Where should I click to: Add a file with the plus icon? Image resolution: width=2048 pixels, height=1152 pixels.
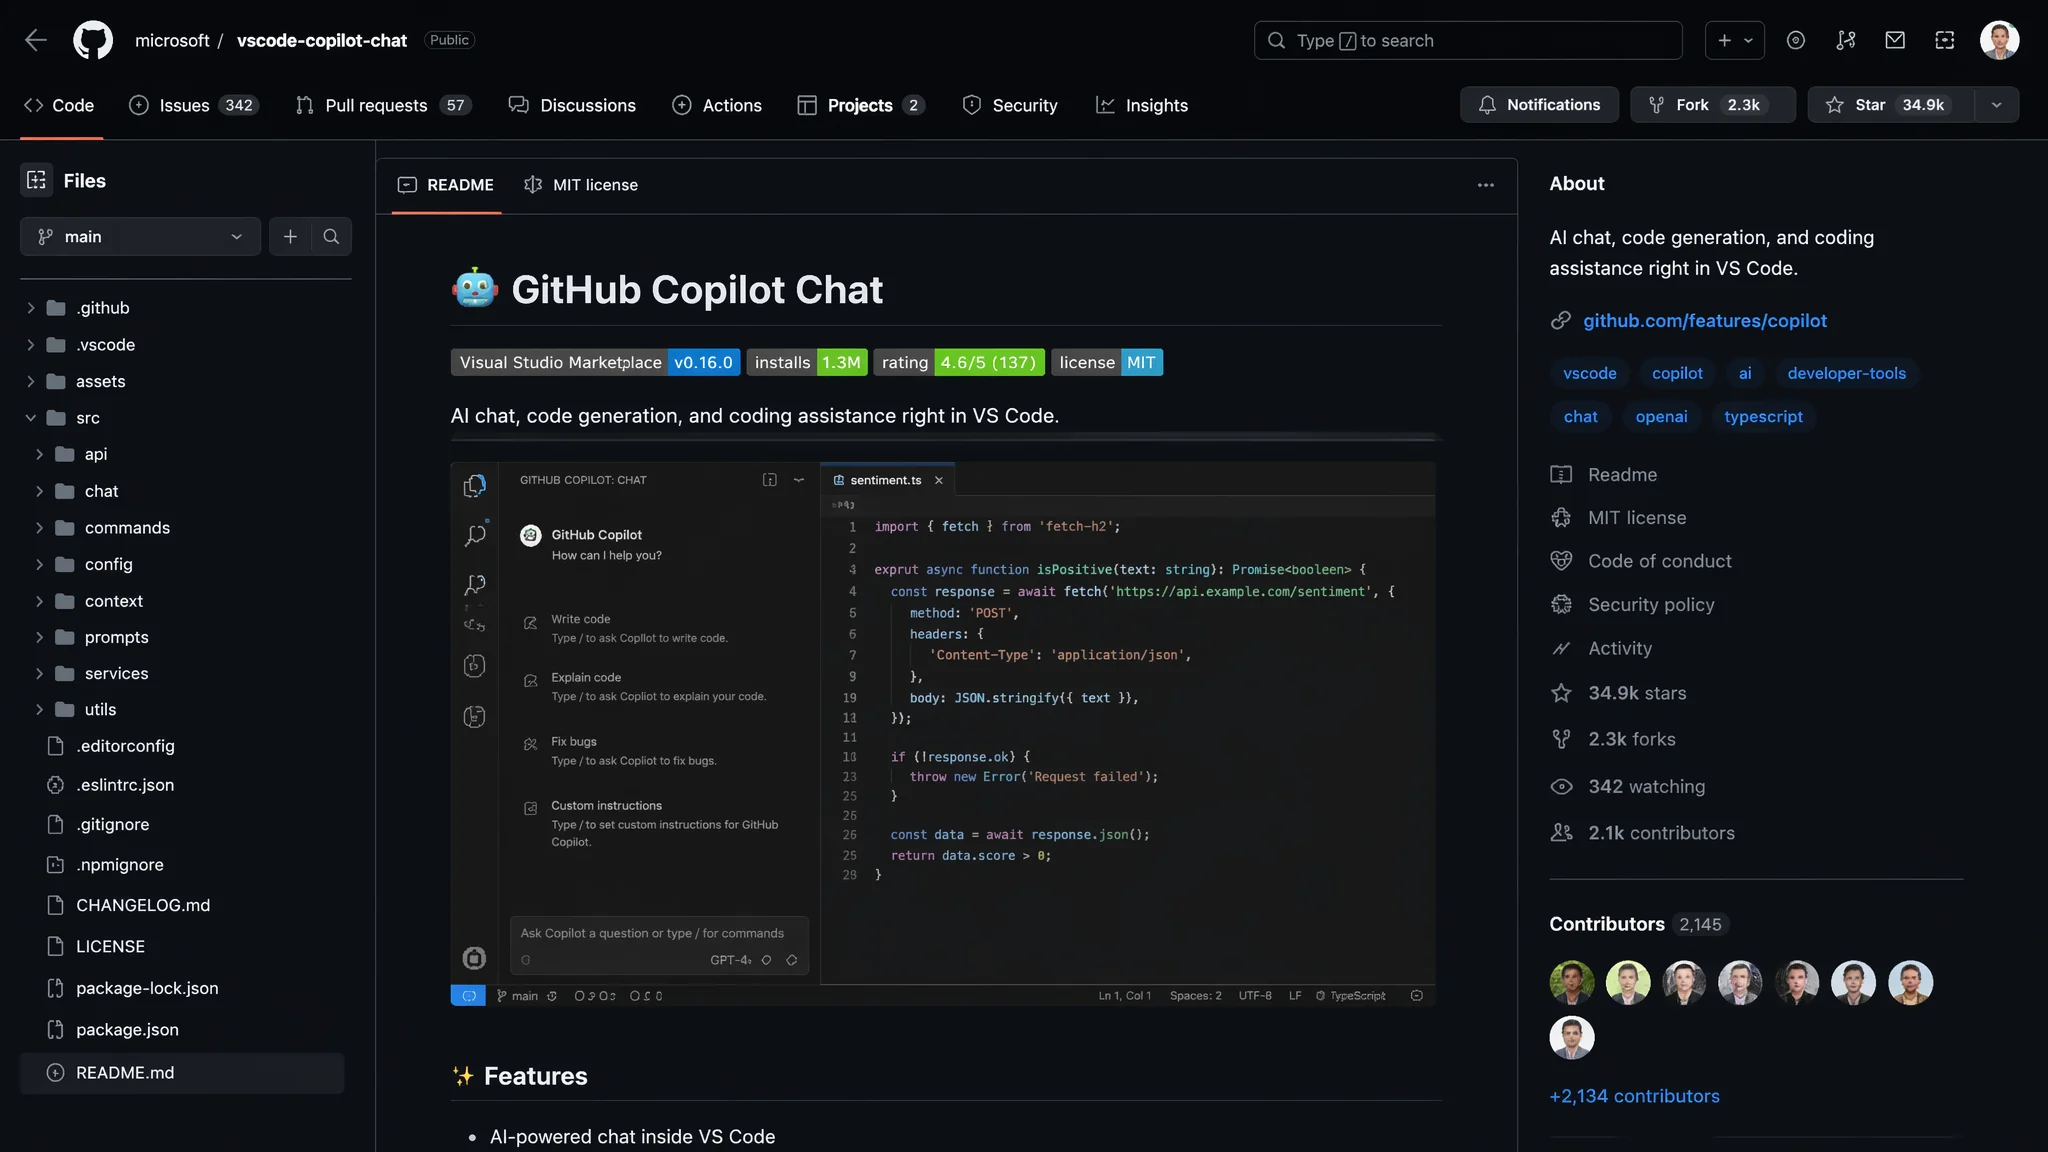point(290,236)
